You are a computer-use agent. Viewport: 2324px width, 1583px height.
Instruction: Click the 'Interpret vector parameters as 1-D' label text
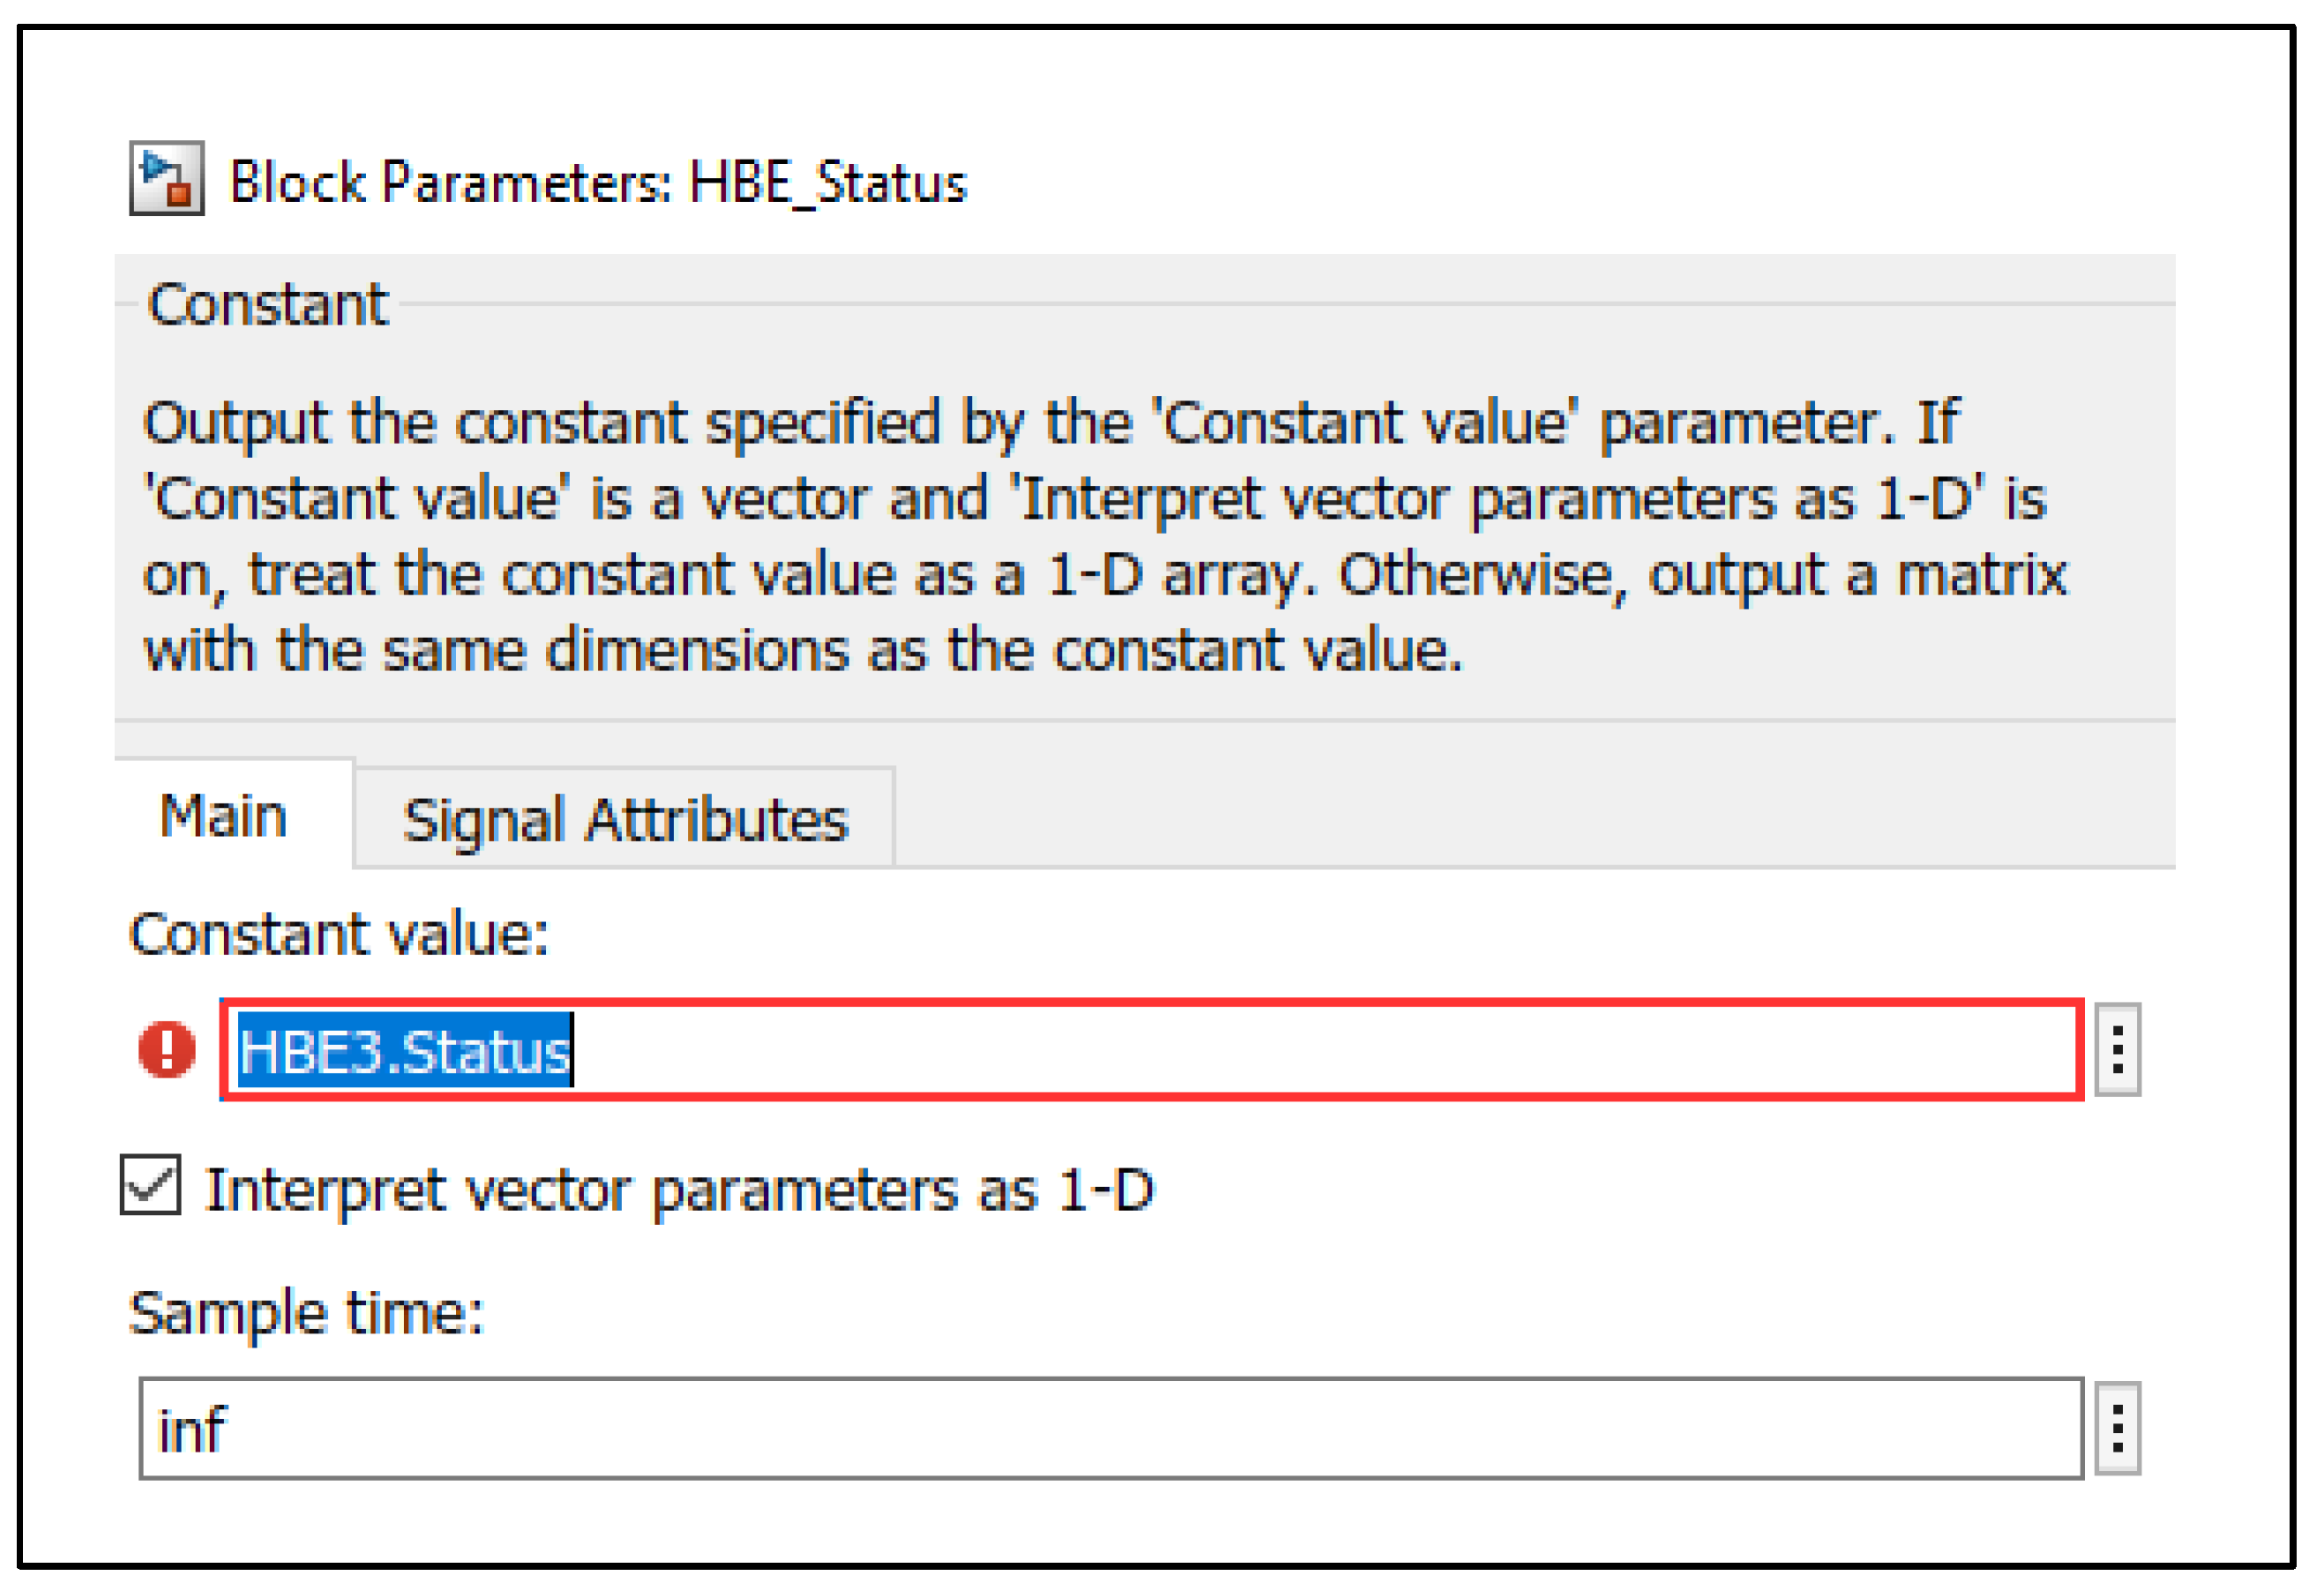coord(680,1189)
